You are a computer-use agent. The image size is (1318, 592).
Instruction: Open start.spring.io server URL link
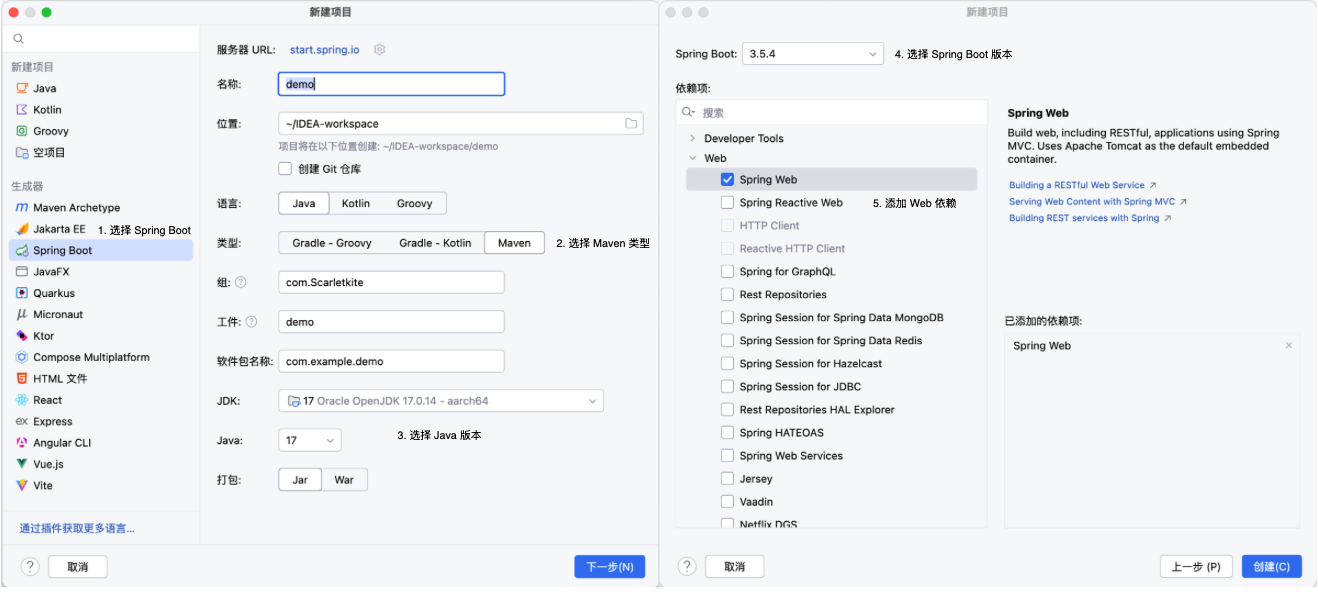coord(326,50)
